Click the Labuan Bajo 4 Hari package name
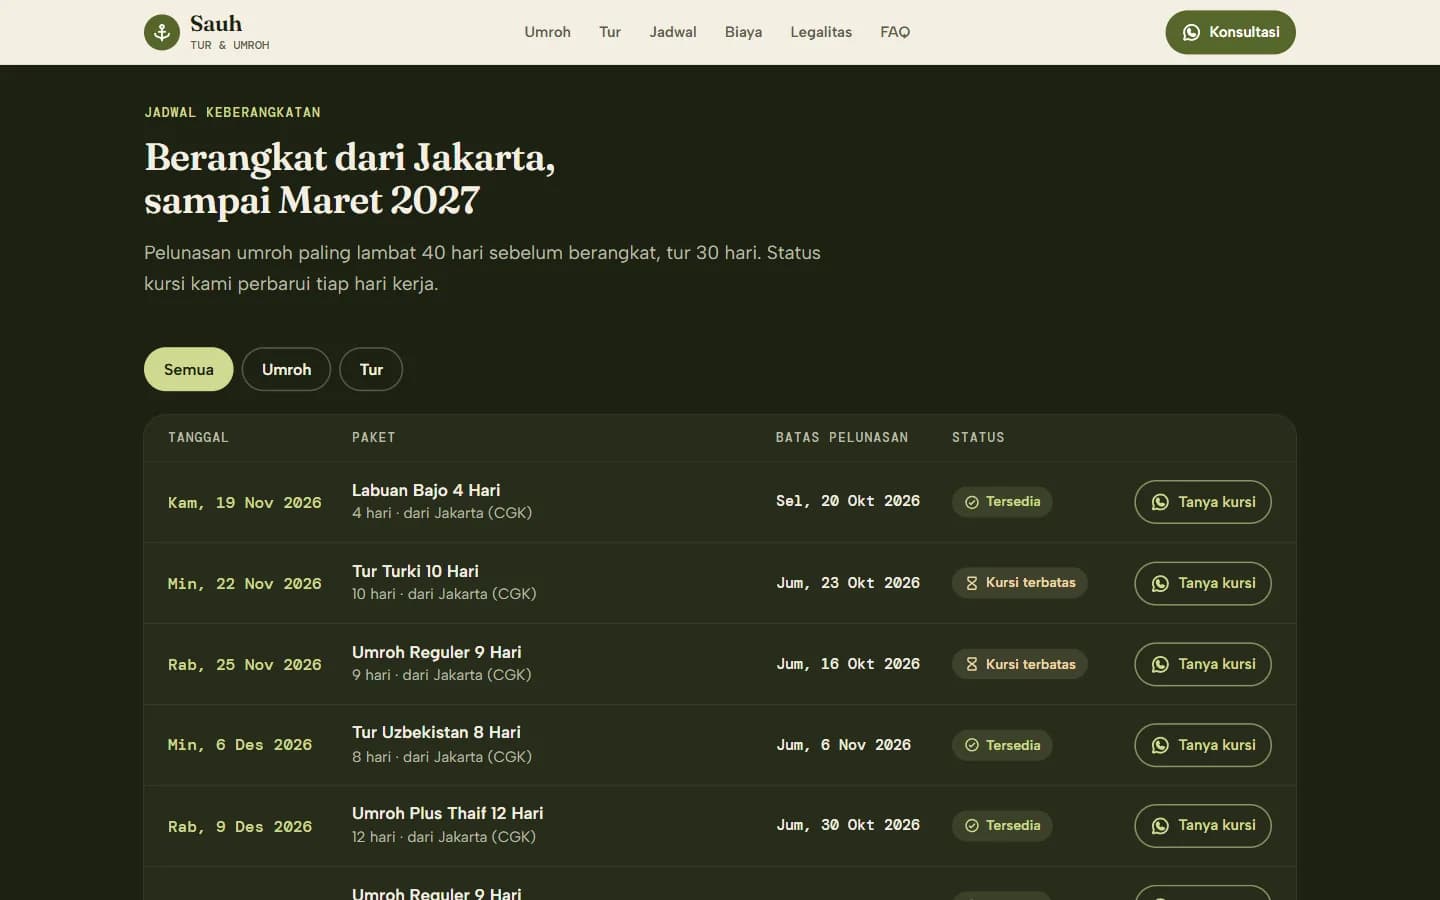The image size is (1440, 900). coord(426,490)
